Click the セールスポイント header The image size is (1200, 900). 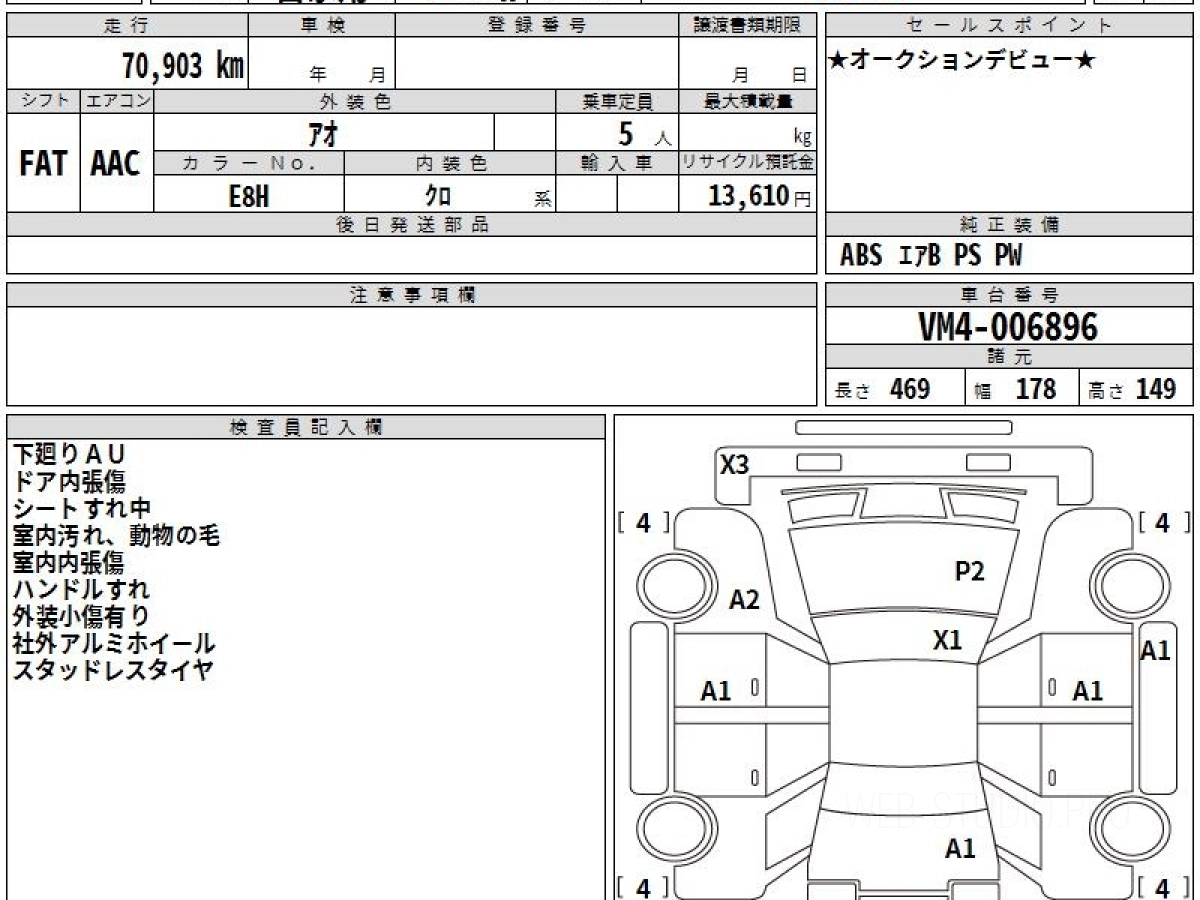[1010, 26]
